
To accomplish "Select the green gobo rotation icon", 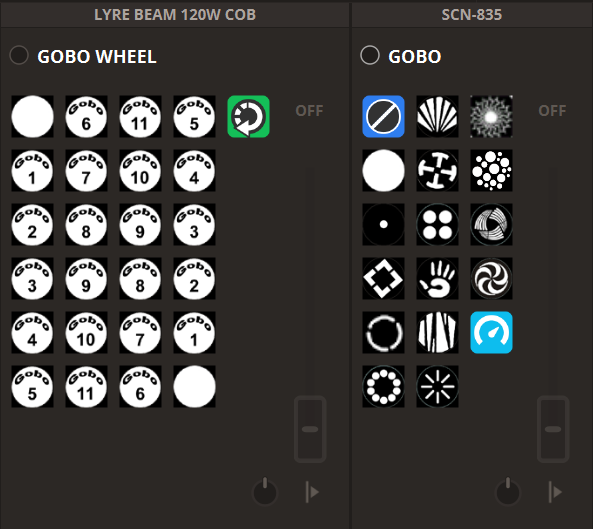I will (248, 116).
